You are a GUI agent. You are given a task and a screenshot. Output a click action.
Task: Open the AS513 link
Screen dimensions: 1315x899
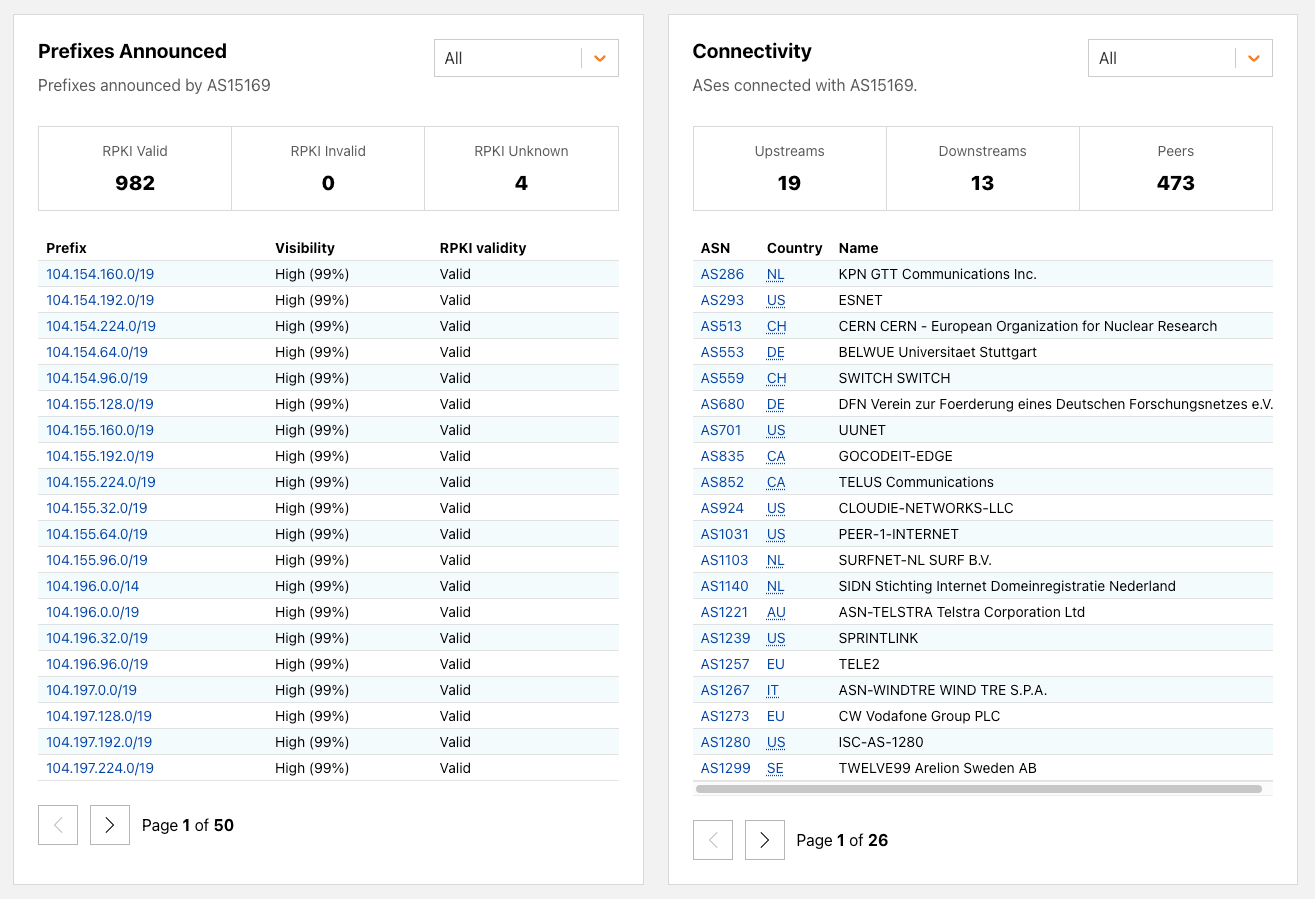pos(721,326)
